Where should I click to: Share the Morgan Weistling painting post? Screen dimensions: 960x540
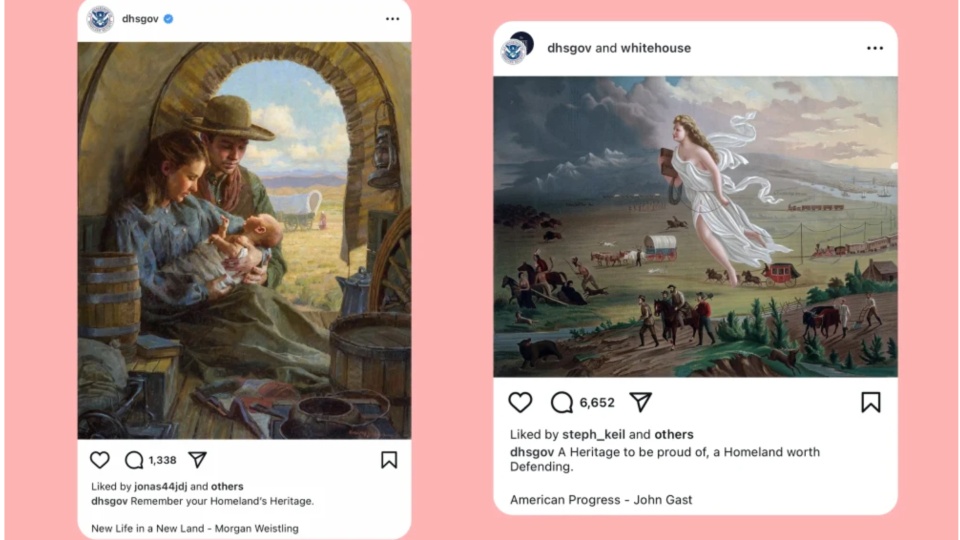coord(197,460)
